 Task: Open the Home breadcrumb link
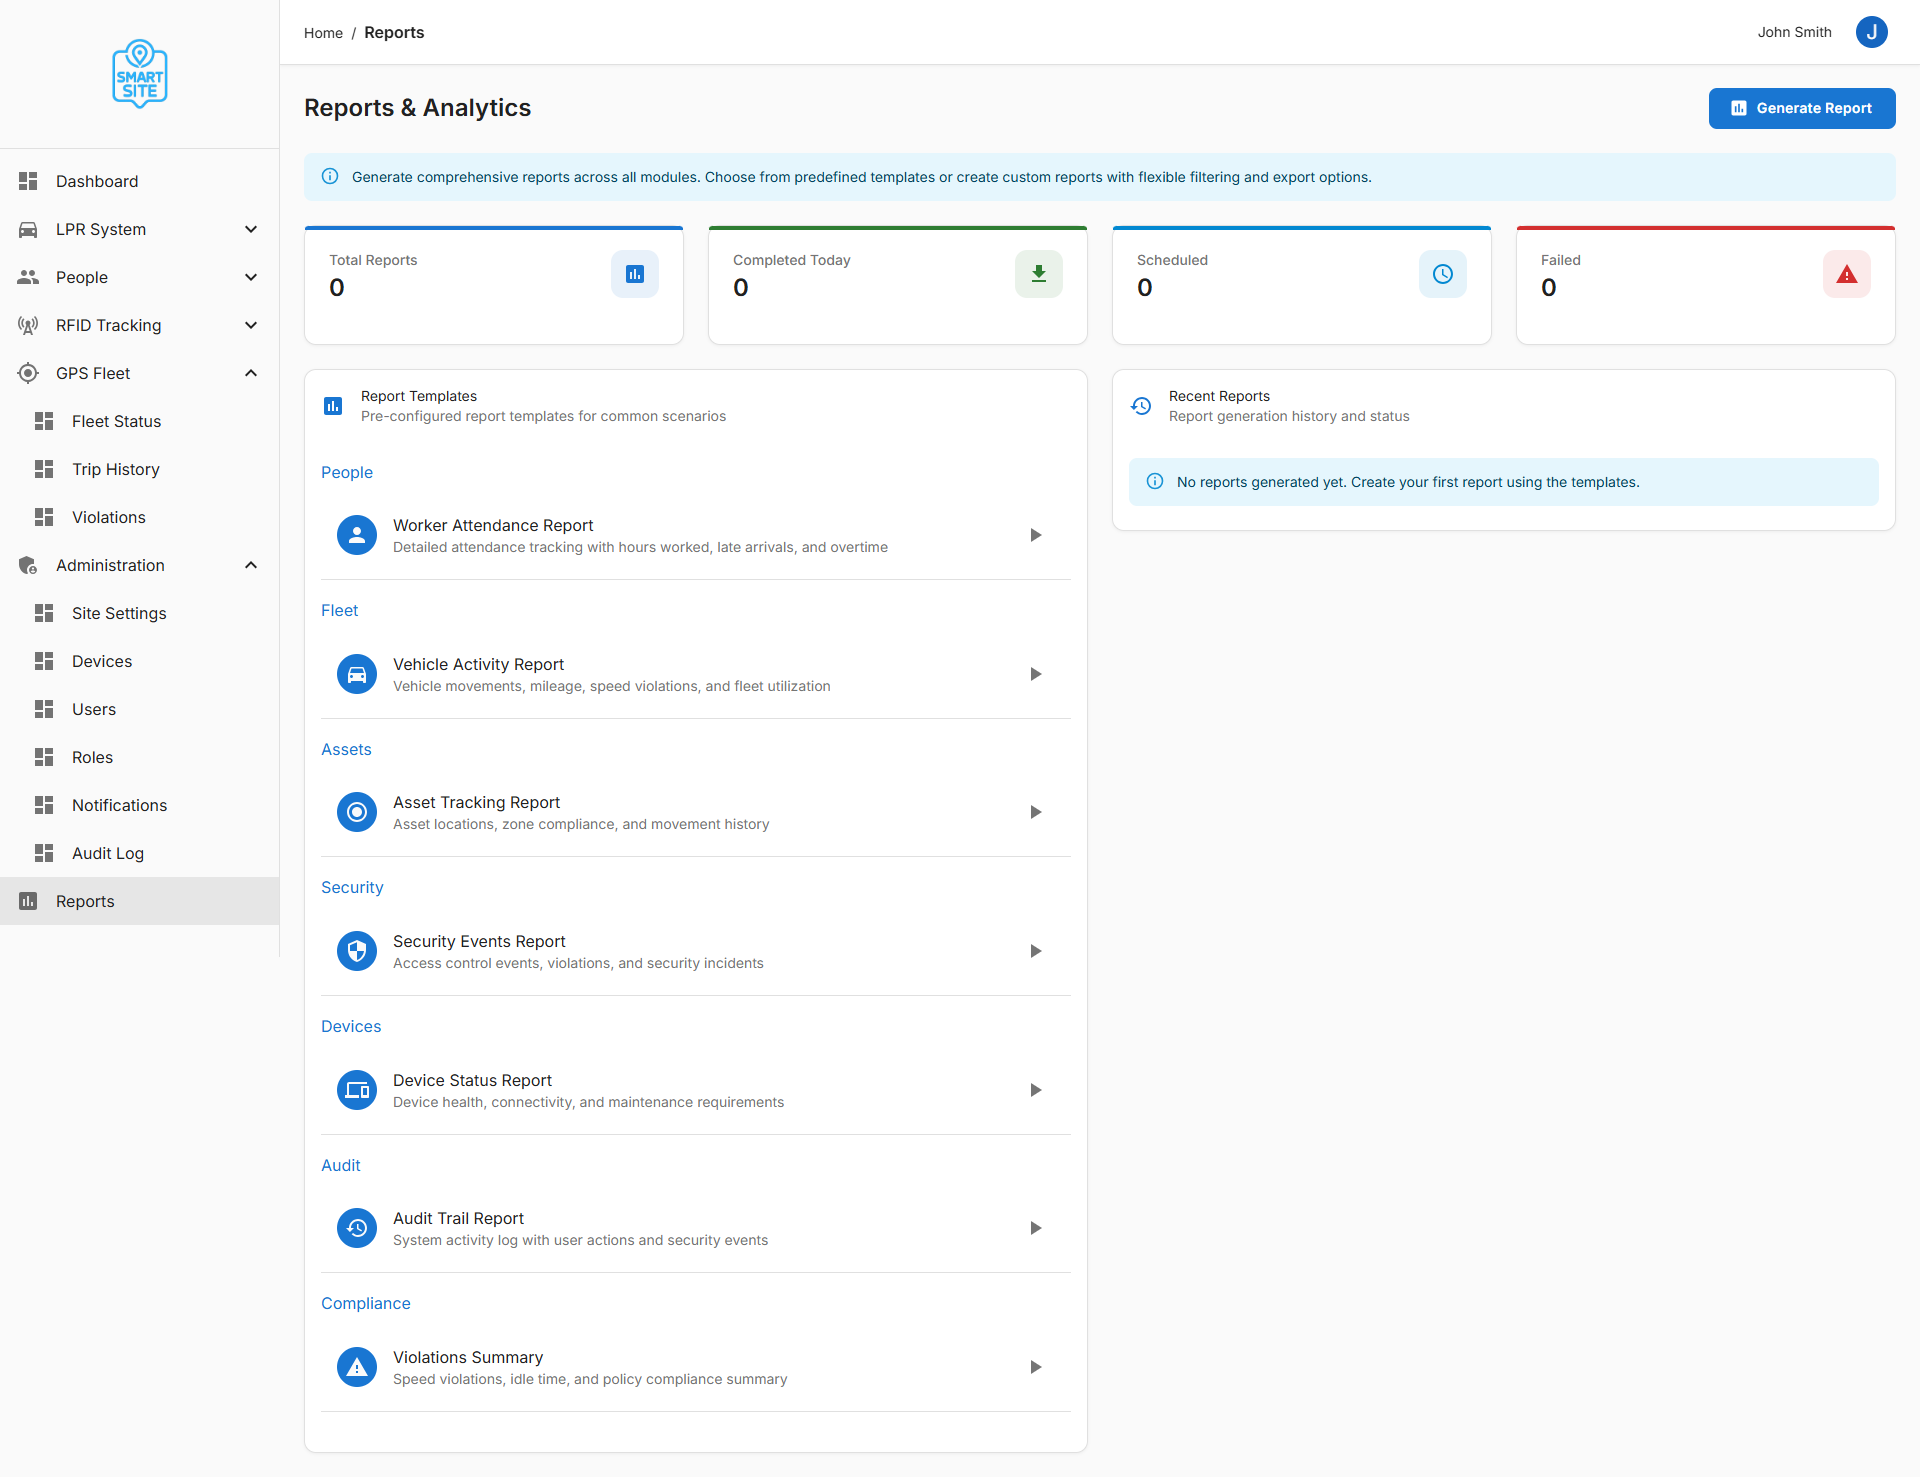coord(323,32)
